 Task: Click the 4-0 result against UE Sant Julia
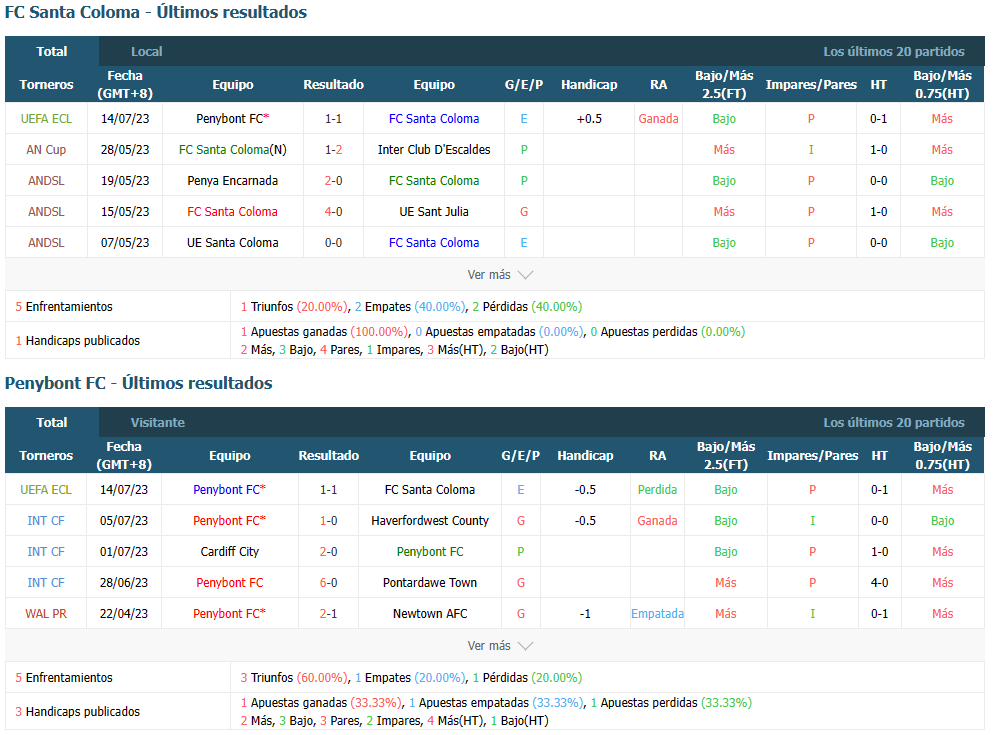point(333,211)
